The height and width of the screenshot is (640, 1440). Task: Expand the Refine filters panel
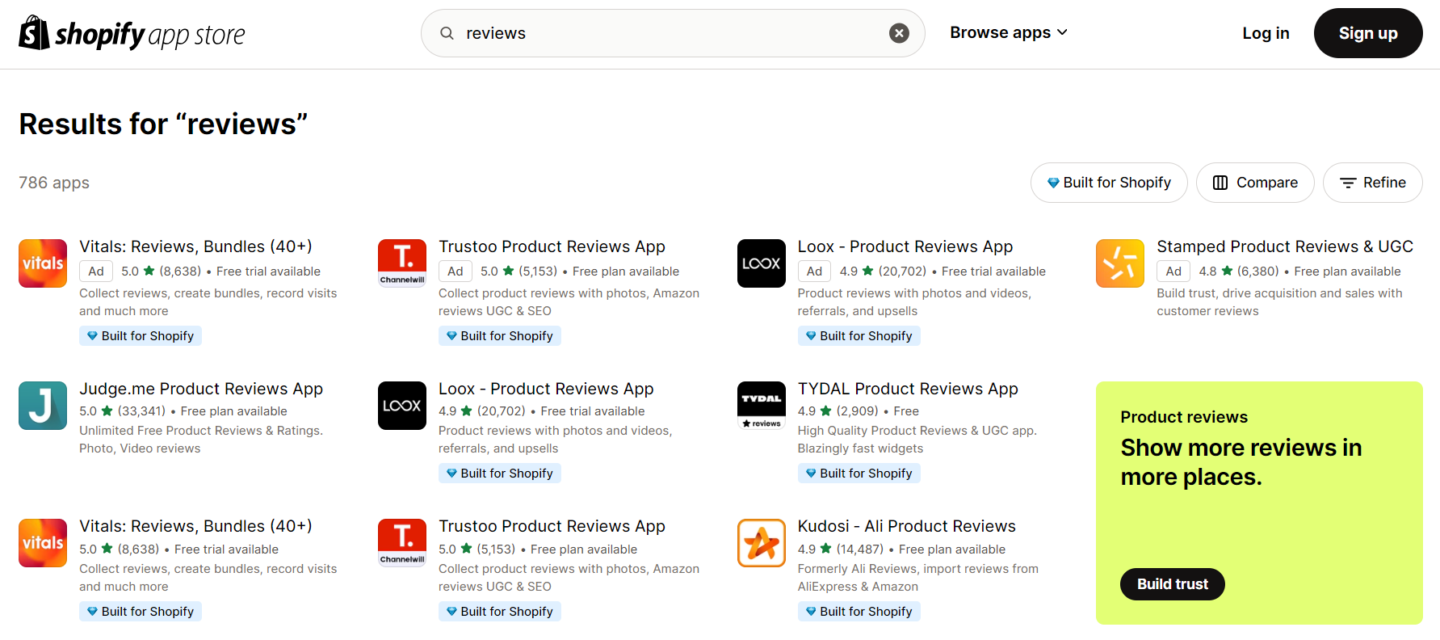pos(1372,183)
